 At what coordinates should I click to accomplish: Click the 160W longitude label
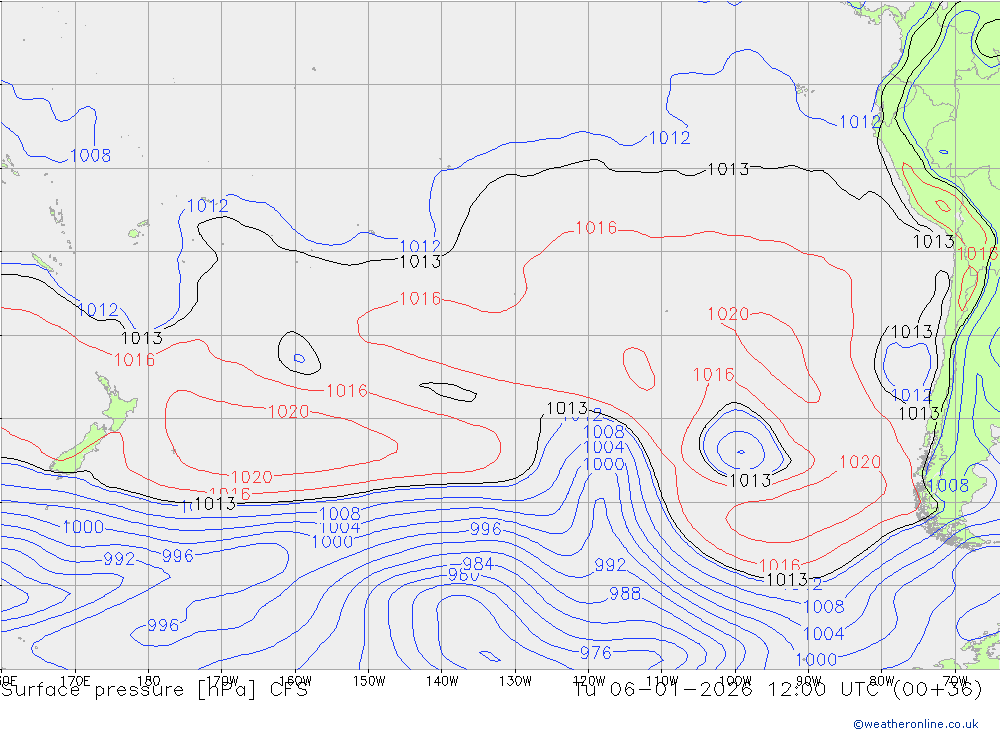[295, 681]
